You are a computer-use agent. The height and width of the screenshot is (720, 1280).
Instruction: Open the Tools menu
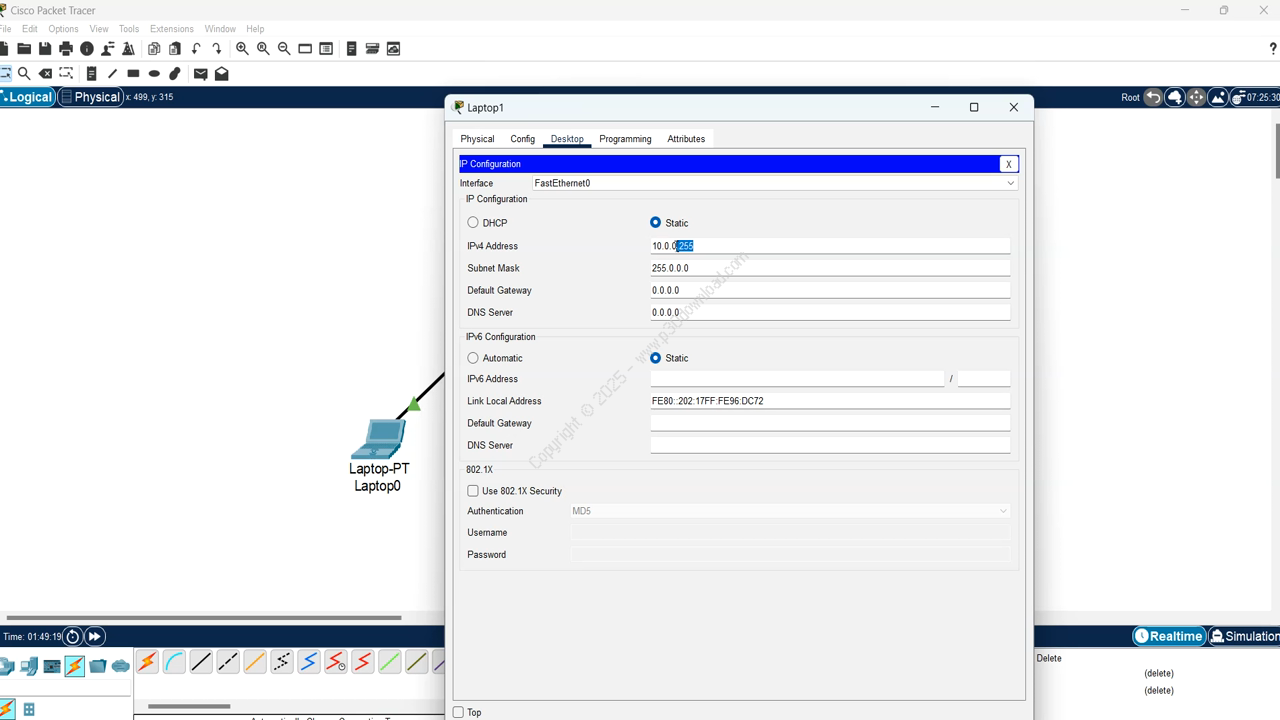click(129, 29)
